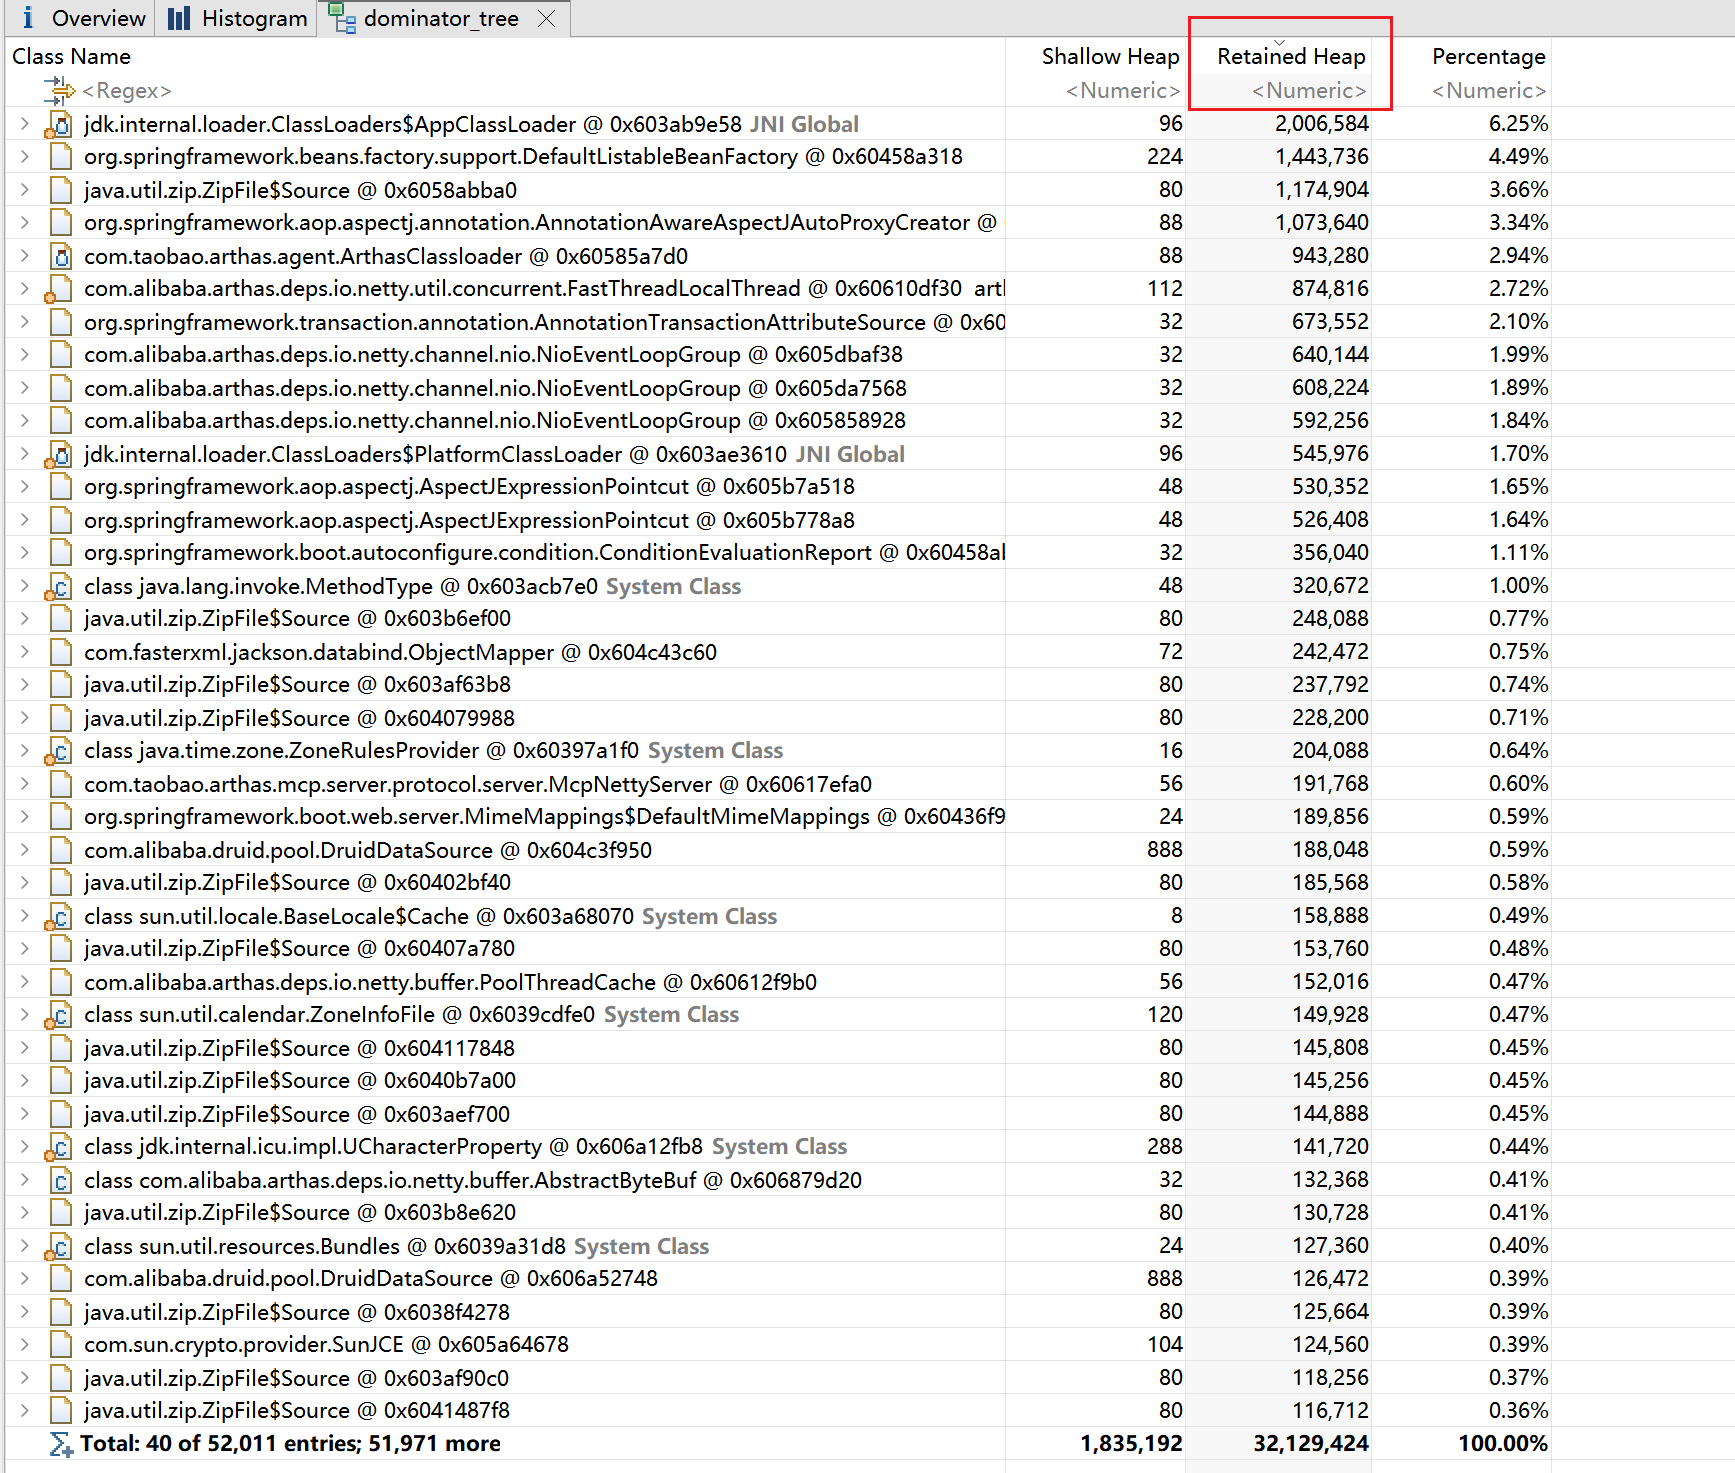1735x1473 pixels.
Task: Expand the DefaultListableBeanFactory row
Action: pos(24,157)
